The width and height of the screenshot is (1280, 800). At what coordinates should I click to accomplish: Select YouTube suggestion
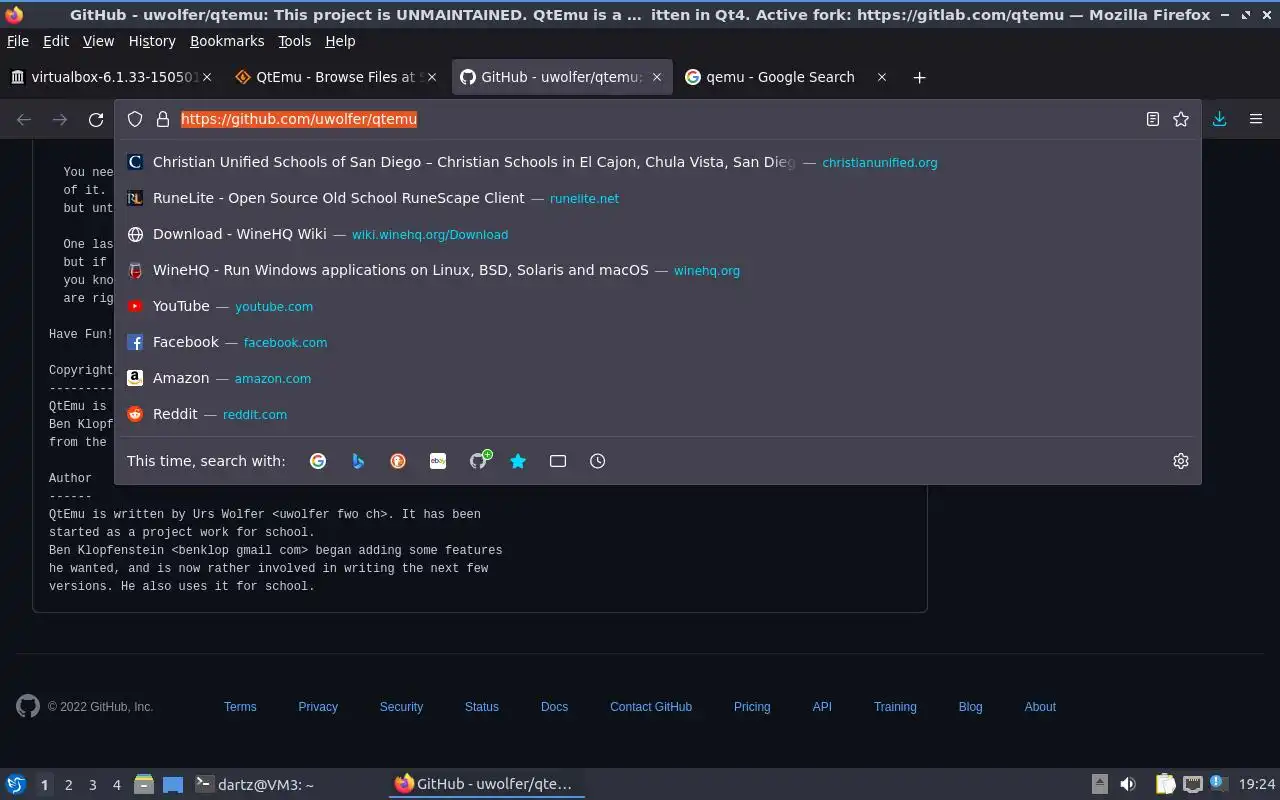pos(658,306)
